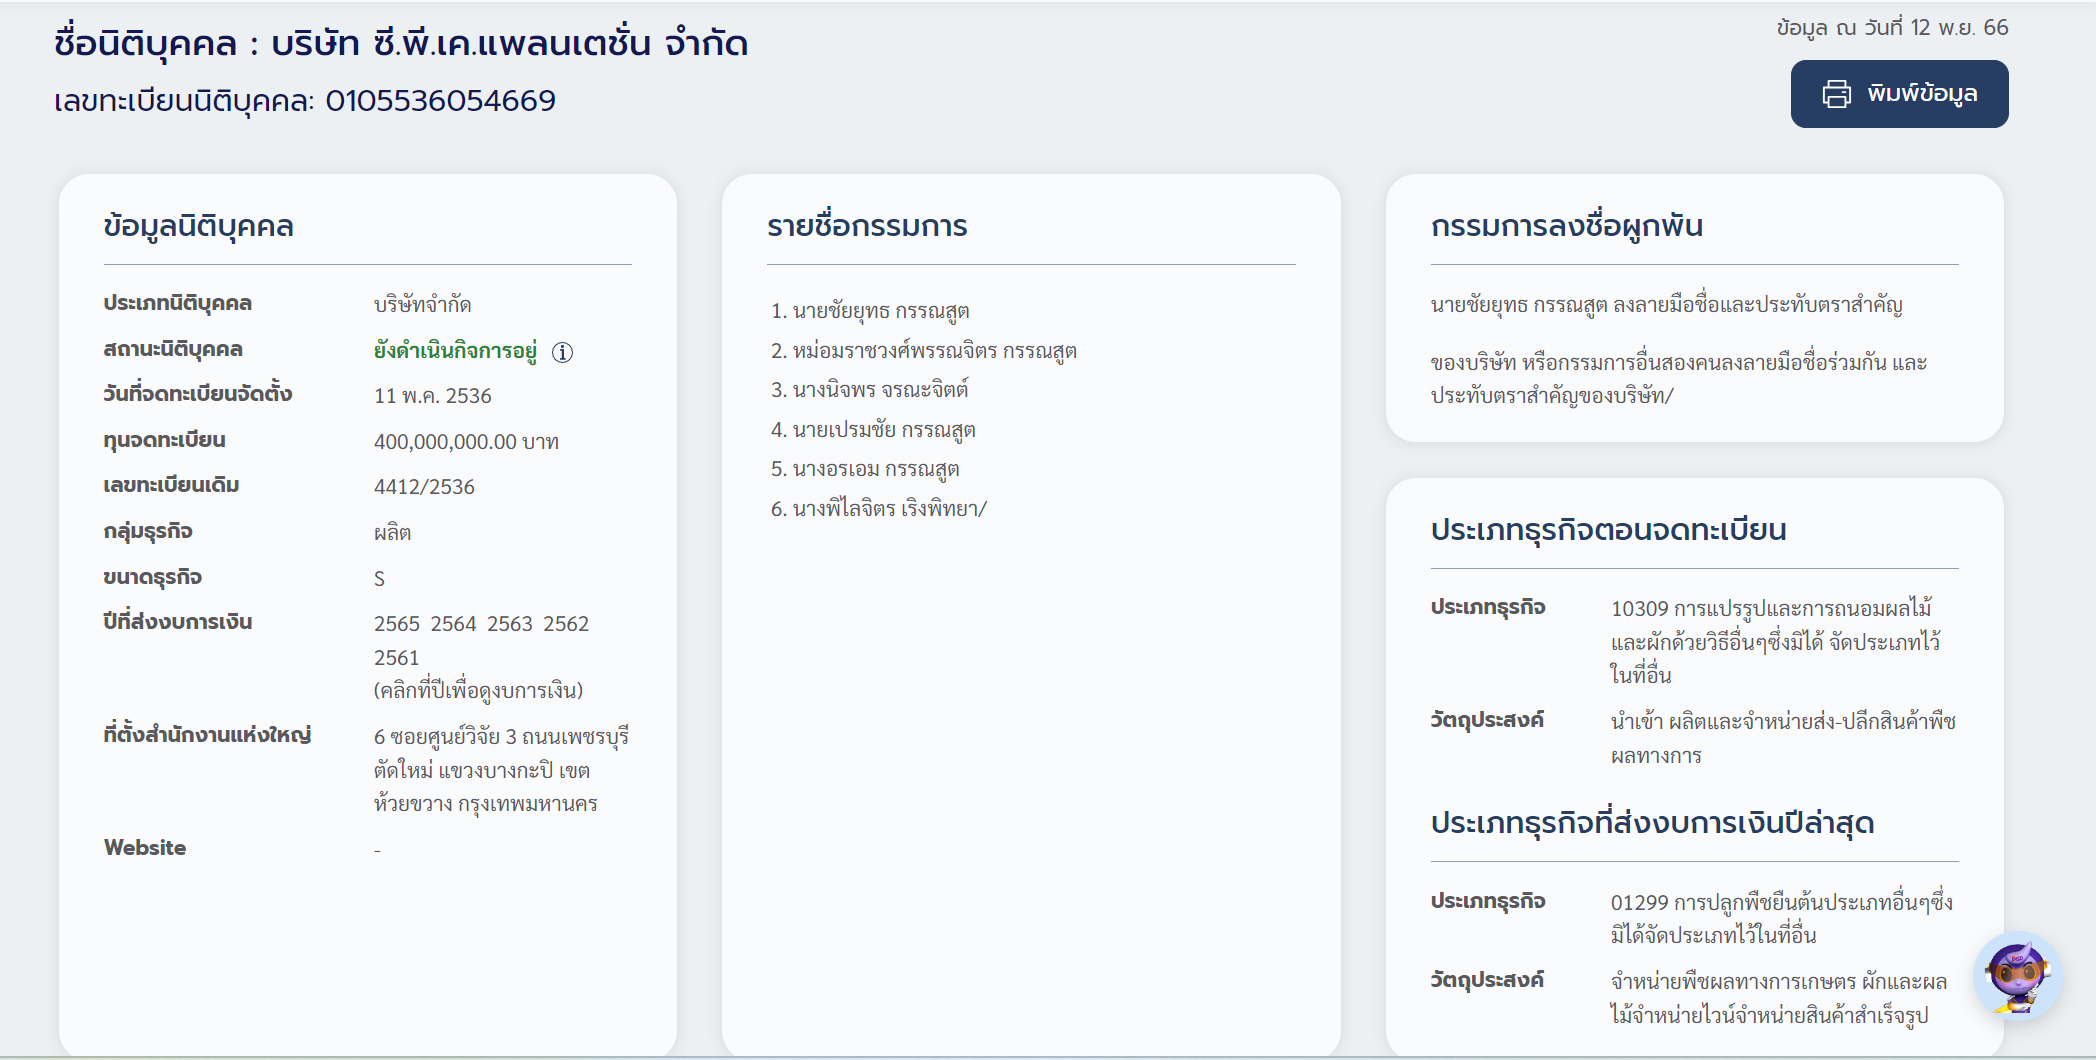Screen dimensions: 2096x1060
Task: Click the info icon beside ยังดำเนินกิจการอยู่
Action: 563,352
